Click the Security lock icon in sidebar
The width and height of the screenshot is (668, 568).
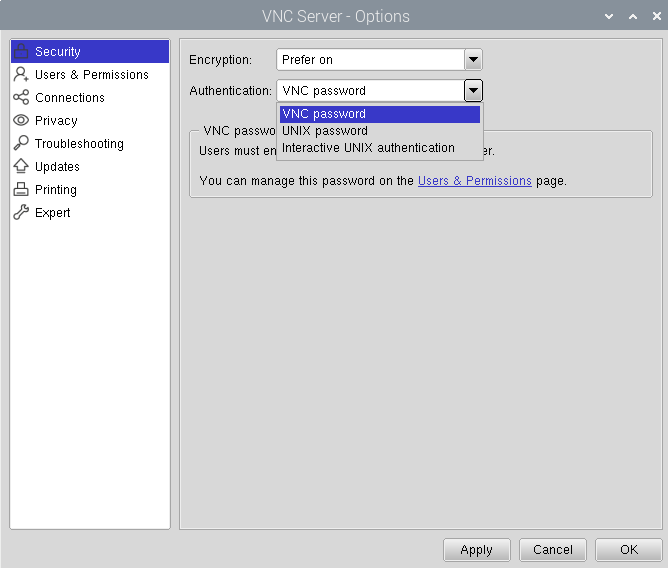coord(21,51)
